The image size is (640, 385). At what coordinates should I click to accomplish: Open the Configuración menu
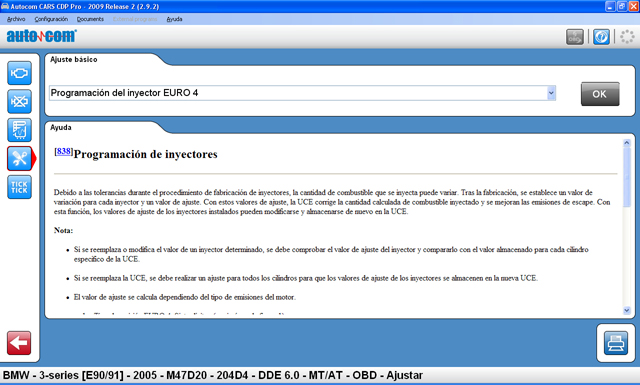[51, 19]
